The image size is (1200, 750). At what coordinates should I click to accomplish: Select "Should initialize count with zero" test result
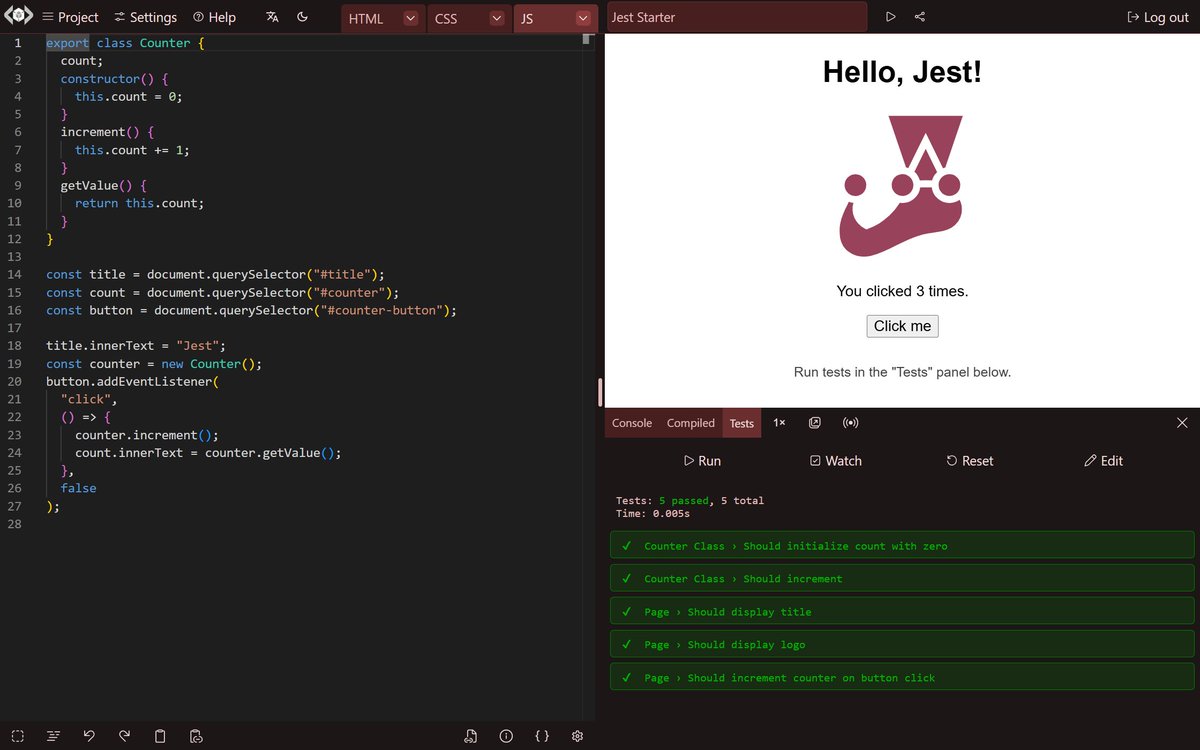[902, 546]
